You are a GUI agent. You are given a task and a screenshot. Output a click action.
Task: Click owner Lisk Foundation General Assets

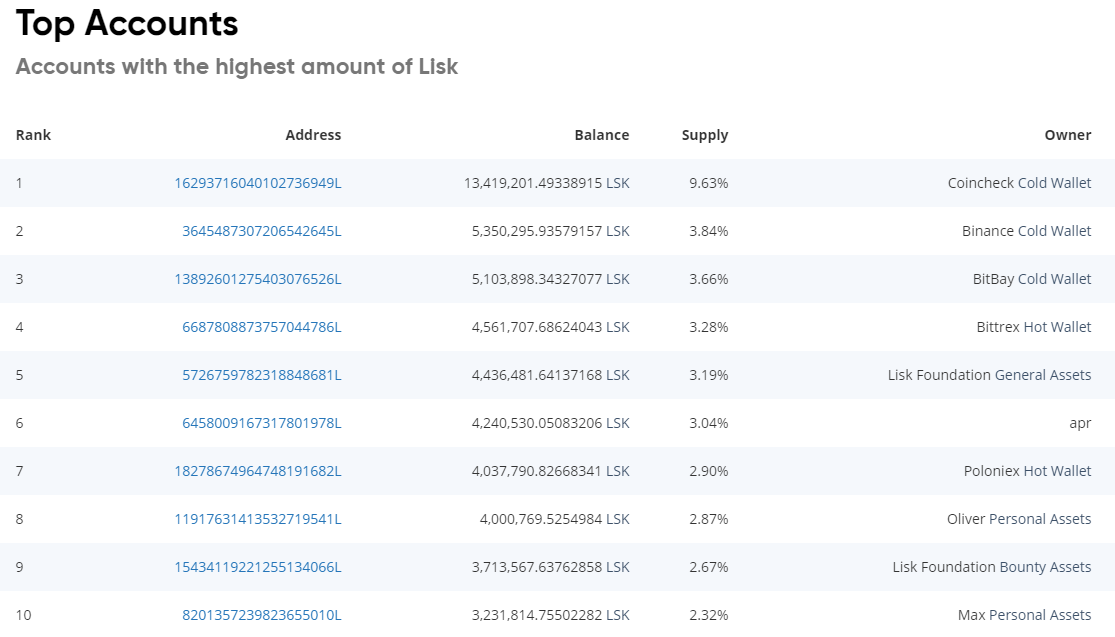coord(989,375)
